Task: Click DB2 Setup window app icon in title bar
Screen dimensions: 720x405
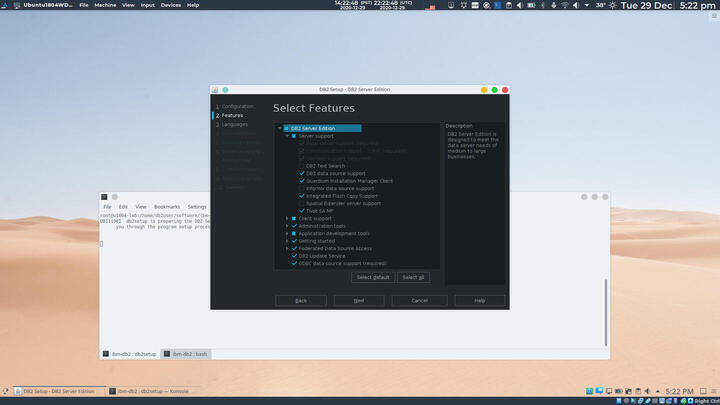Action: (x=215, y=90)
